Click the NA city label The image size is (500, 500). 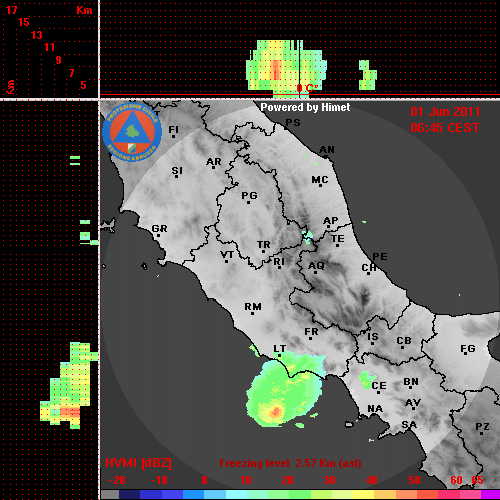[x=375, y=409]
